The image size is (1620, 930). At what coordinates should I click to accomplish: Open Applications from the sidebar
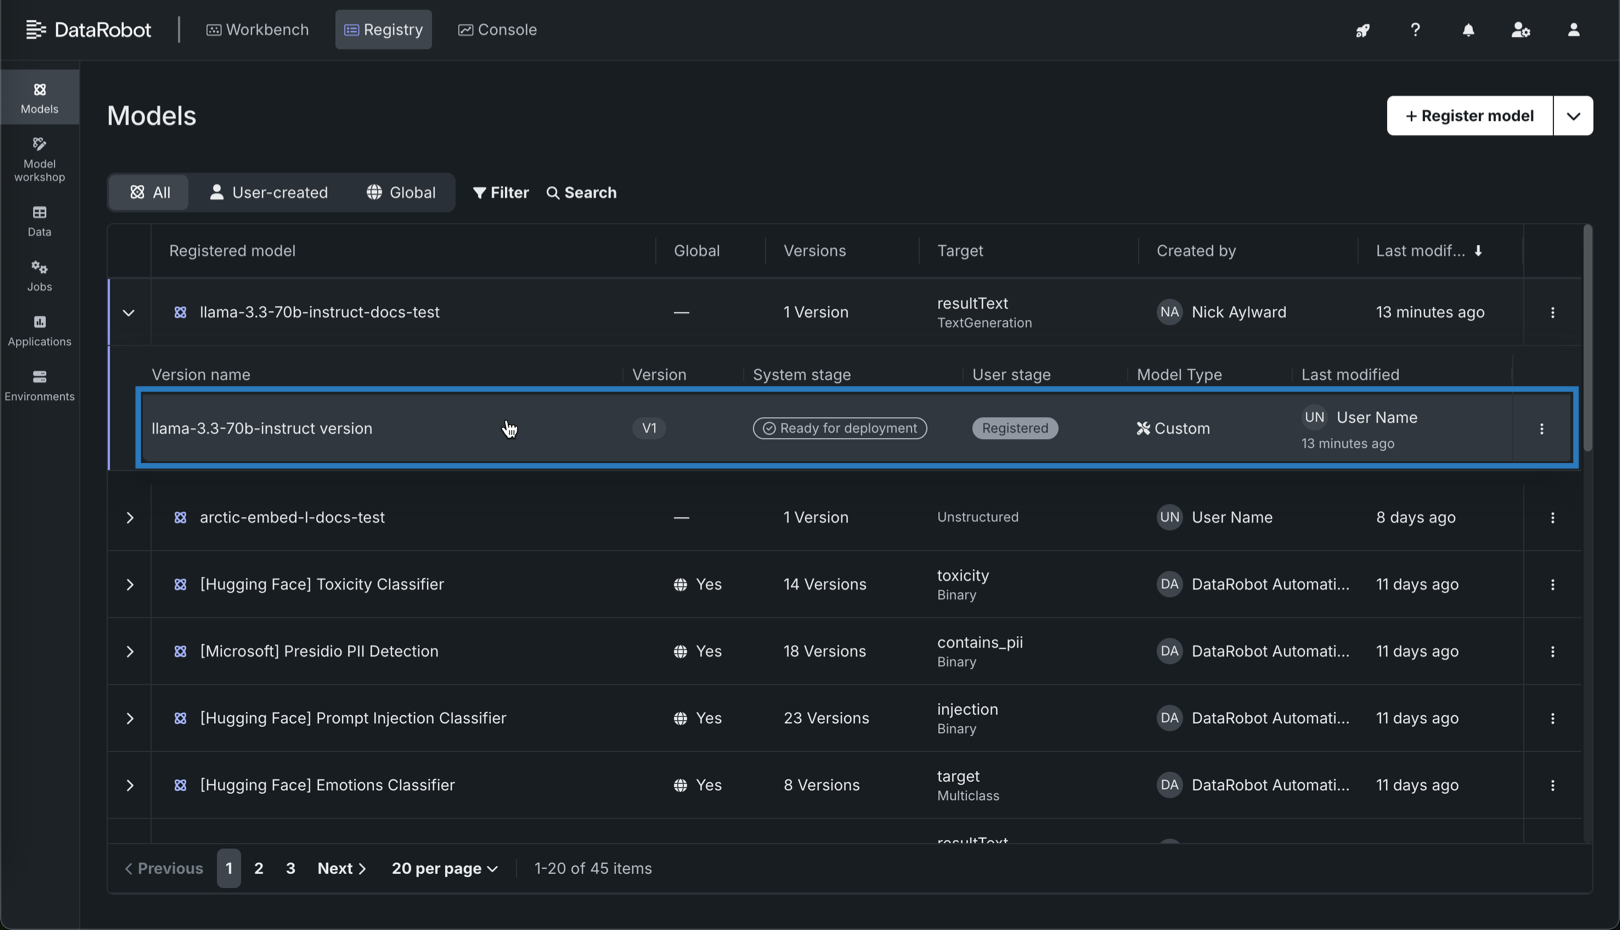(39, 331)
